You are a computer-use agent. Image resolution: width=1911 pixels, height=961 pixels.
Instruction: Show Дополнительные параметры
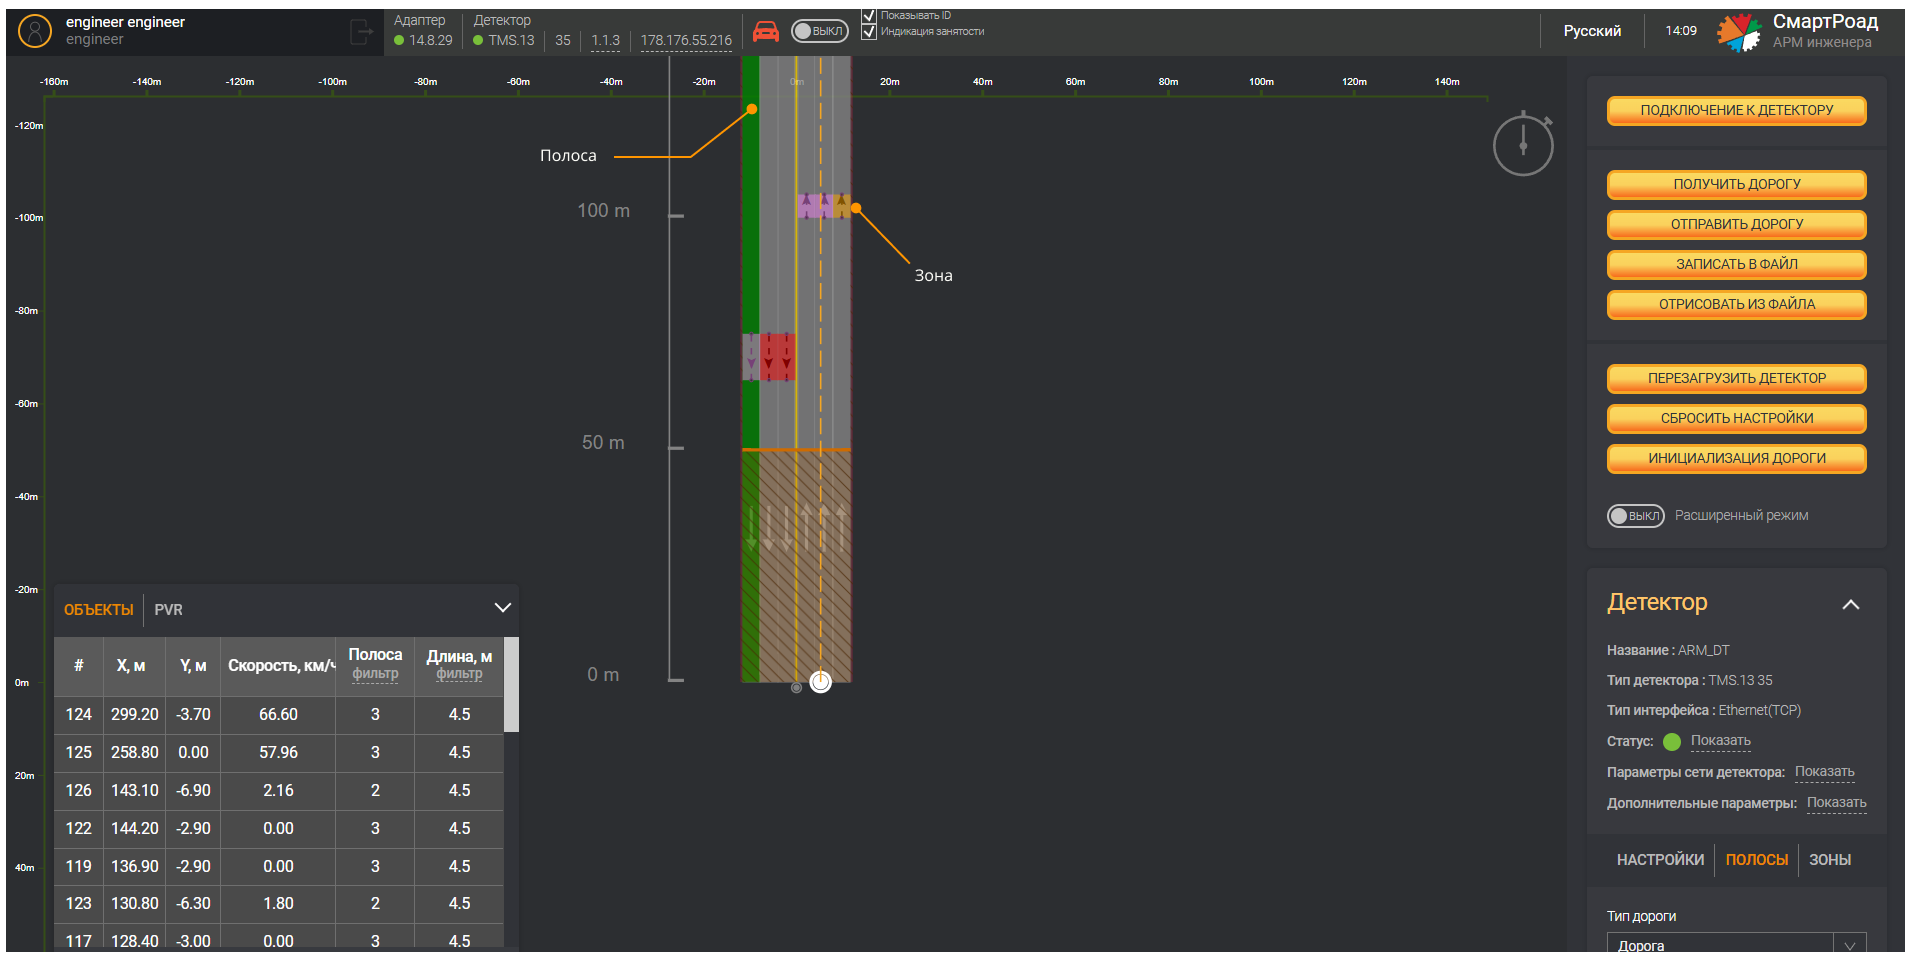(1837, 803)
